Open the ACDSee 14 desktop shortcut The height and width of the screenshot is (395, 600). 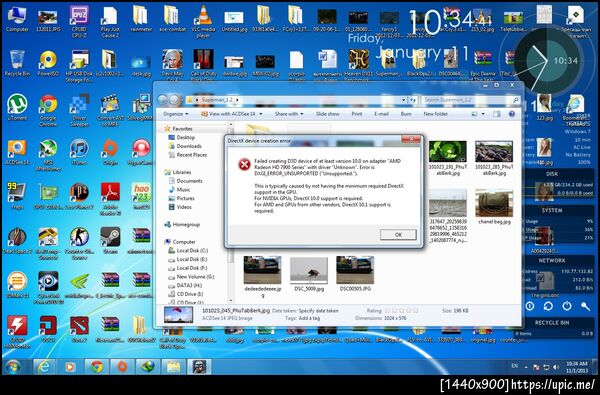point(17,152)
